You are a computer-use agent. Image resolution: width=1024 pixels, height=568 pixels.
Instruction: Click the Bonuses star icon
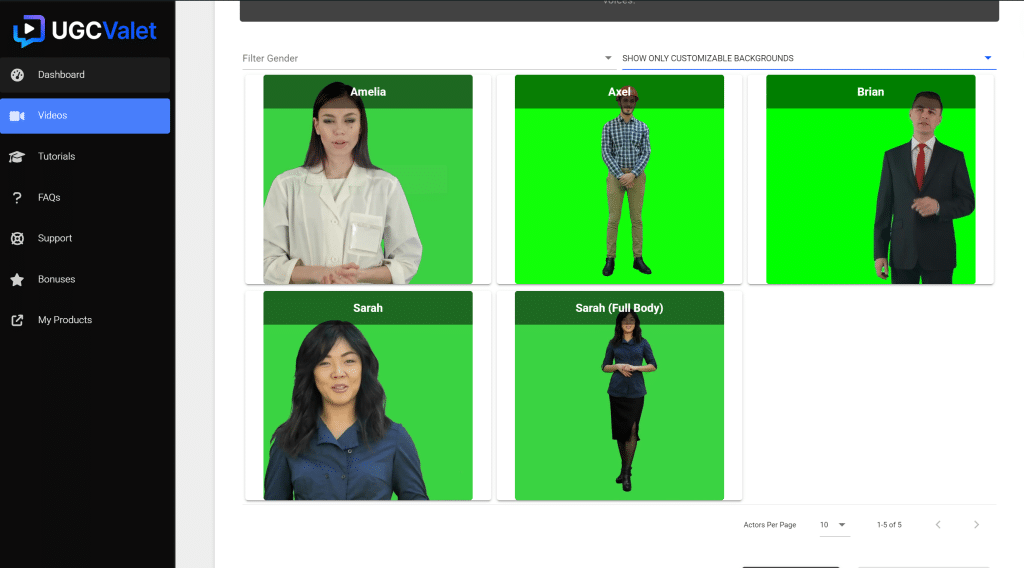18,279
